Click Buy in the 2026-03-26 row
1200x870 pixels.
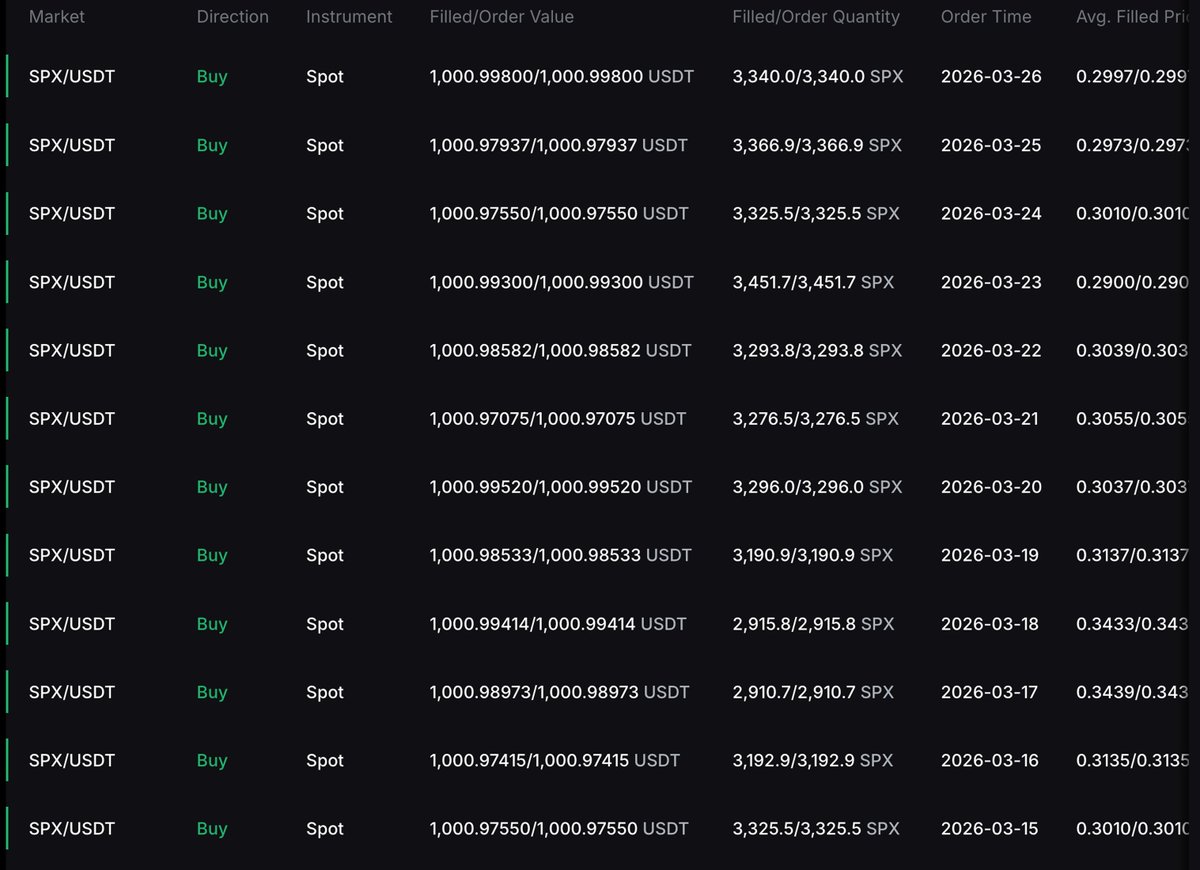[212, 76]
